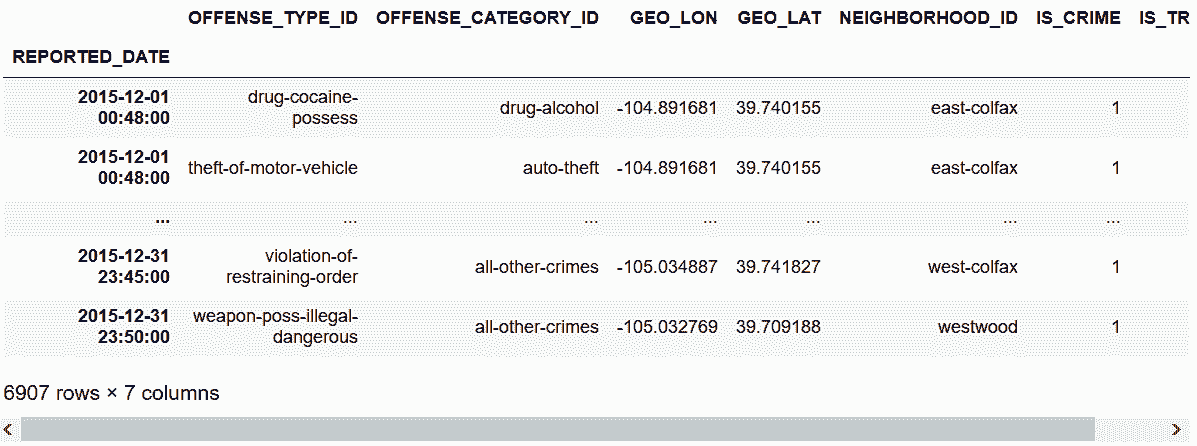Image resolution: width=1197 pixels, height=446 pixels.
Task: Click the theft-of-motor-vehicle cell
Action: coord(273,168)
